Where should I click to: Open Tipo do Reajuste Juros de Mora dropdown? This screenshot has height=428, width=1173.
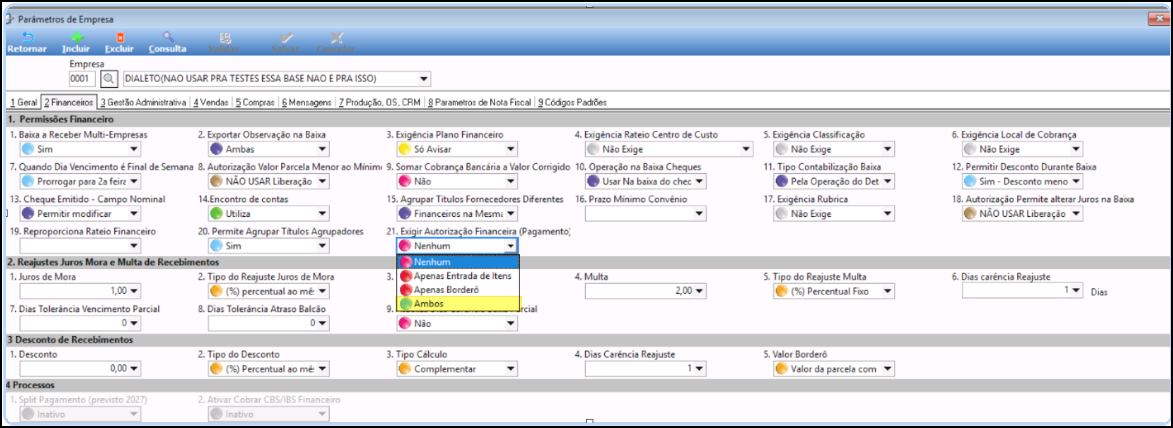[322, 291]
